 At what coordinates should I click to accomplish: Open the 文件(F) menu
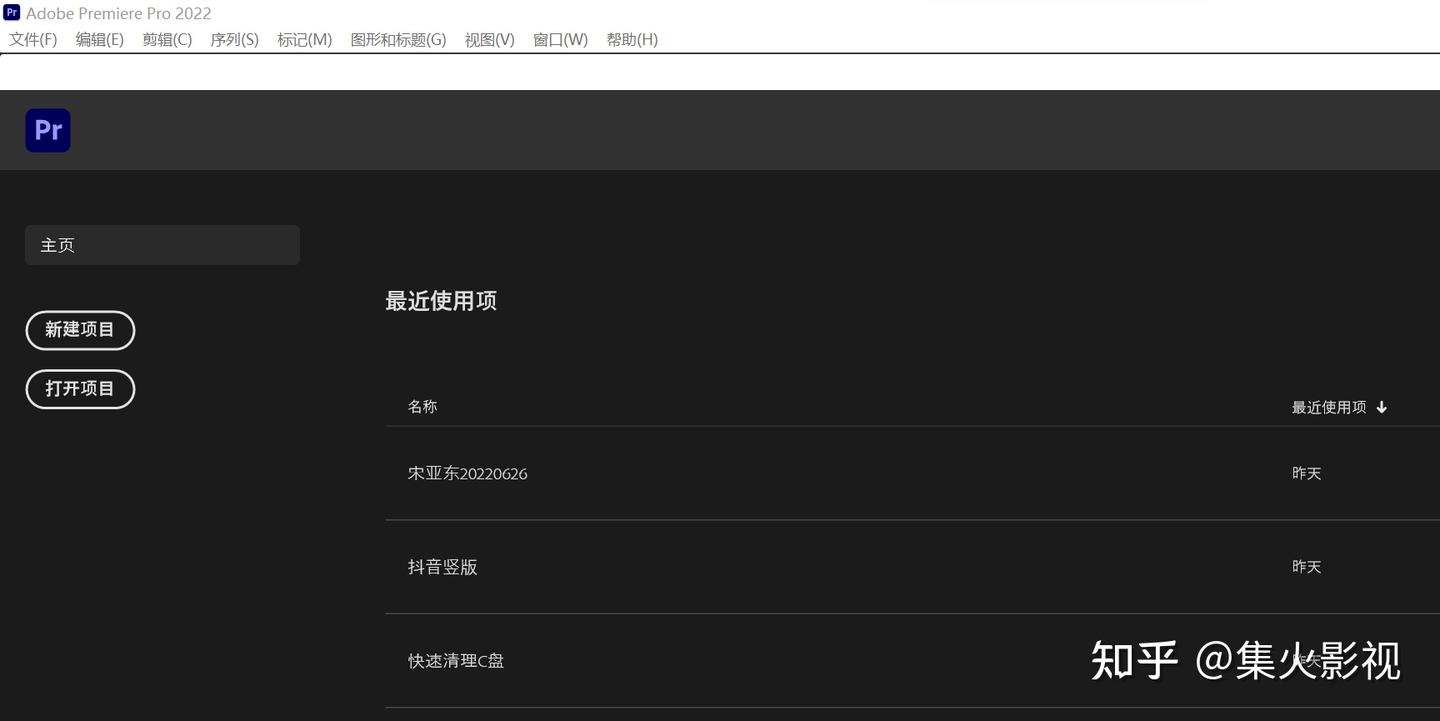click(x=32, y=40)
